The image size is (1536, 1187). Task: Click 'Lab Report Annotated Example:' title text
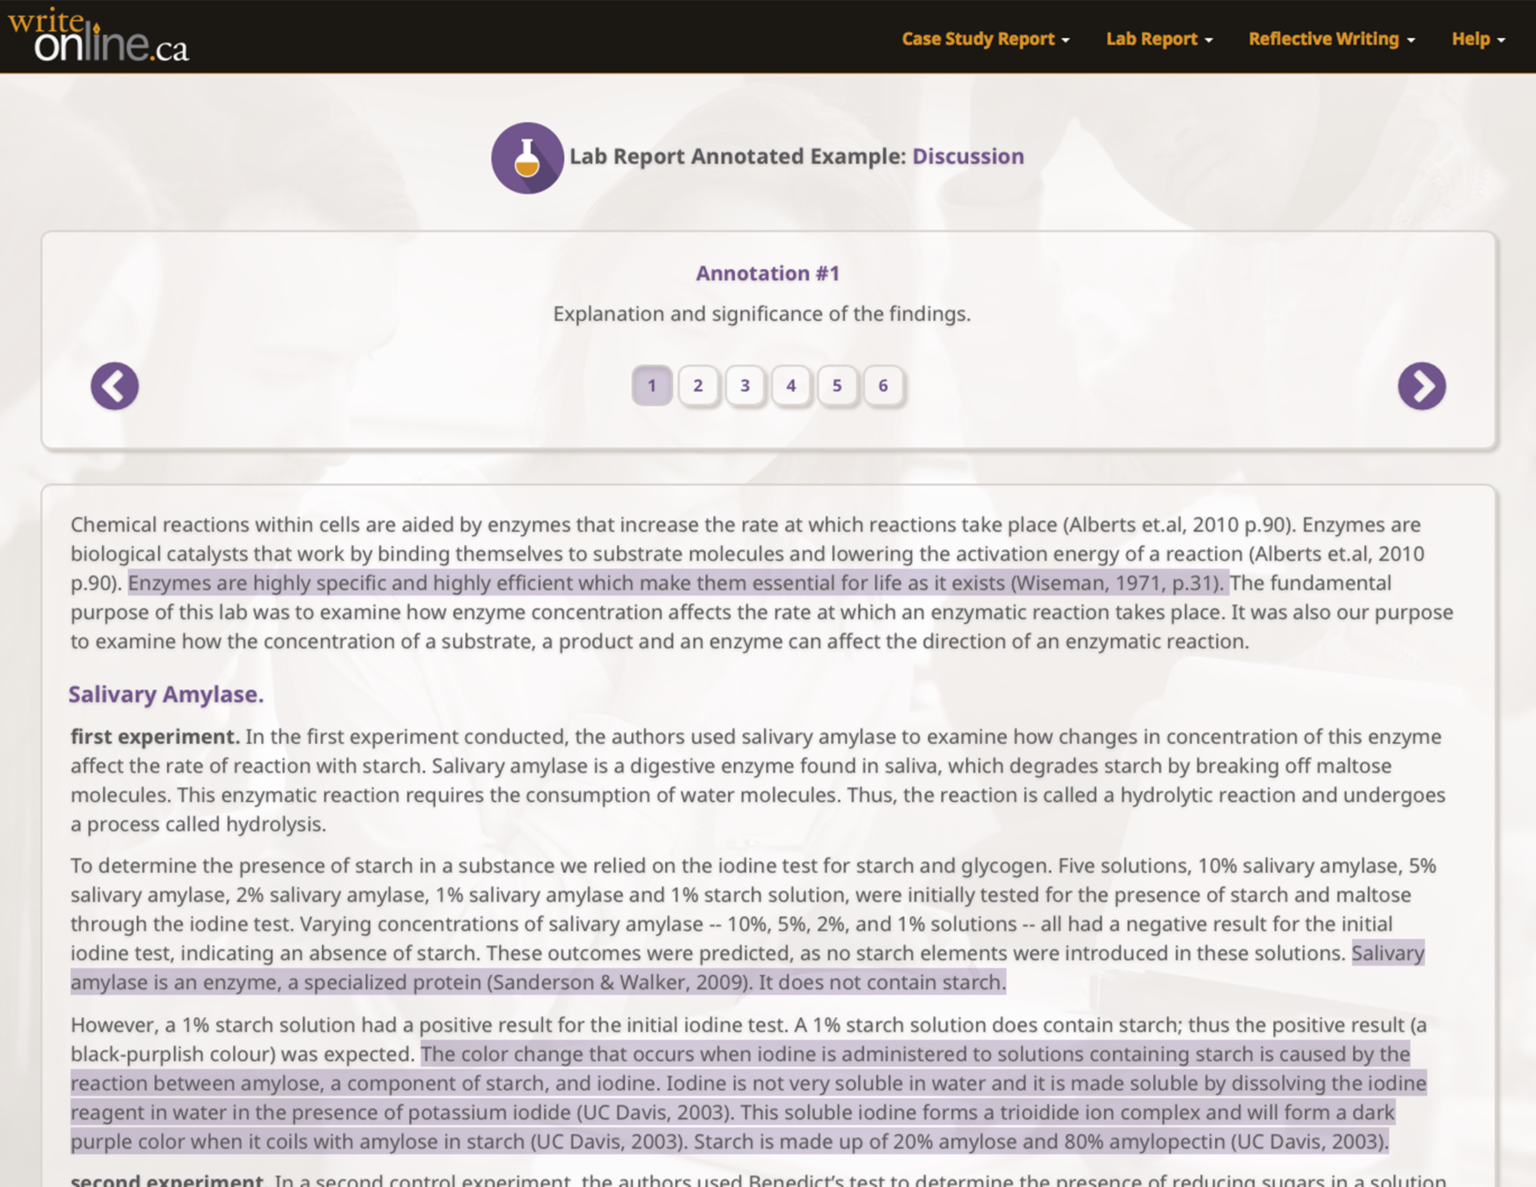tap(738, 157)
